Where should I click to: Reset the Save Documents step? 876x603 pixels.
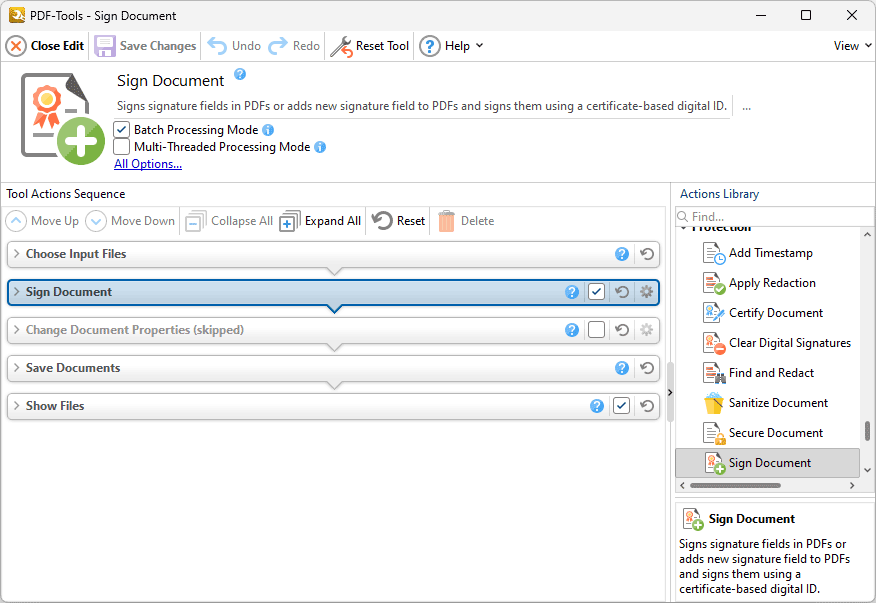647,368
